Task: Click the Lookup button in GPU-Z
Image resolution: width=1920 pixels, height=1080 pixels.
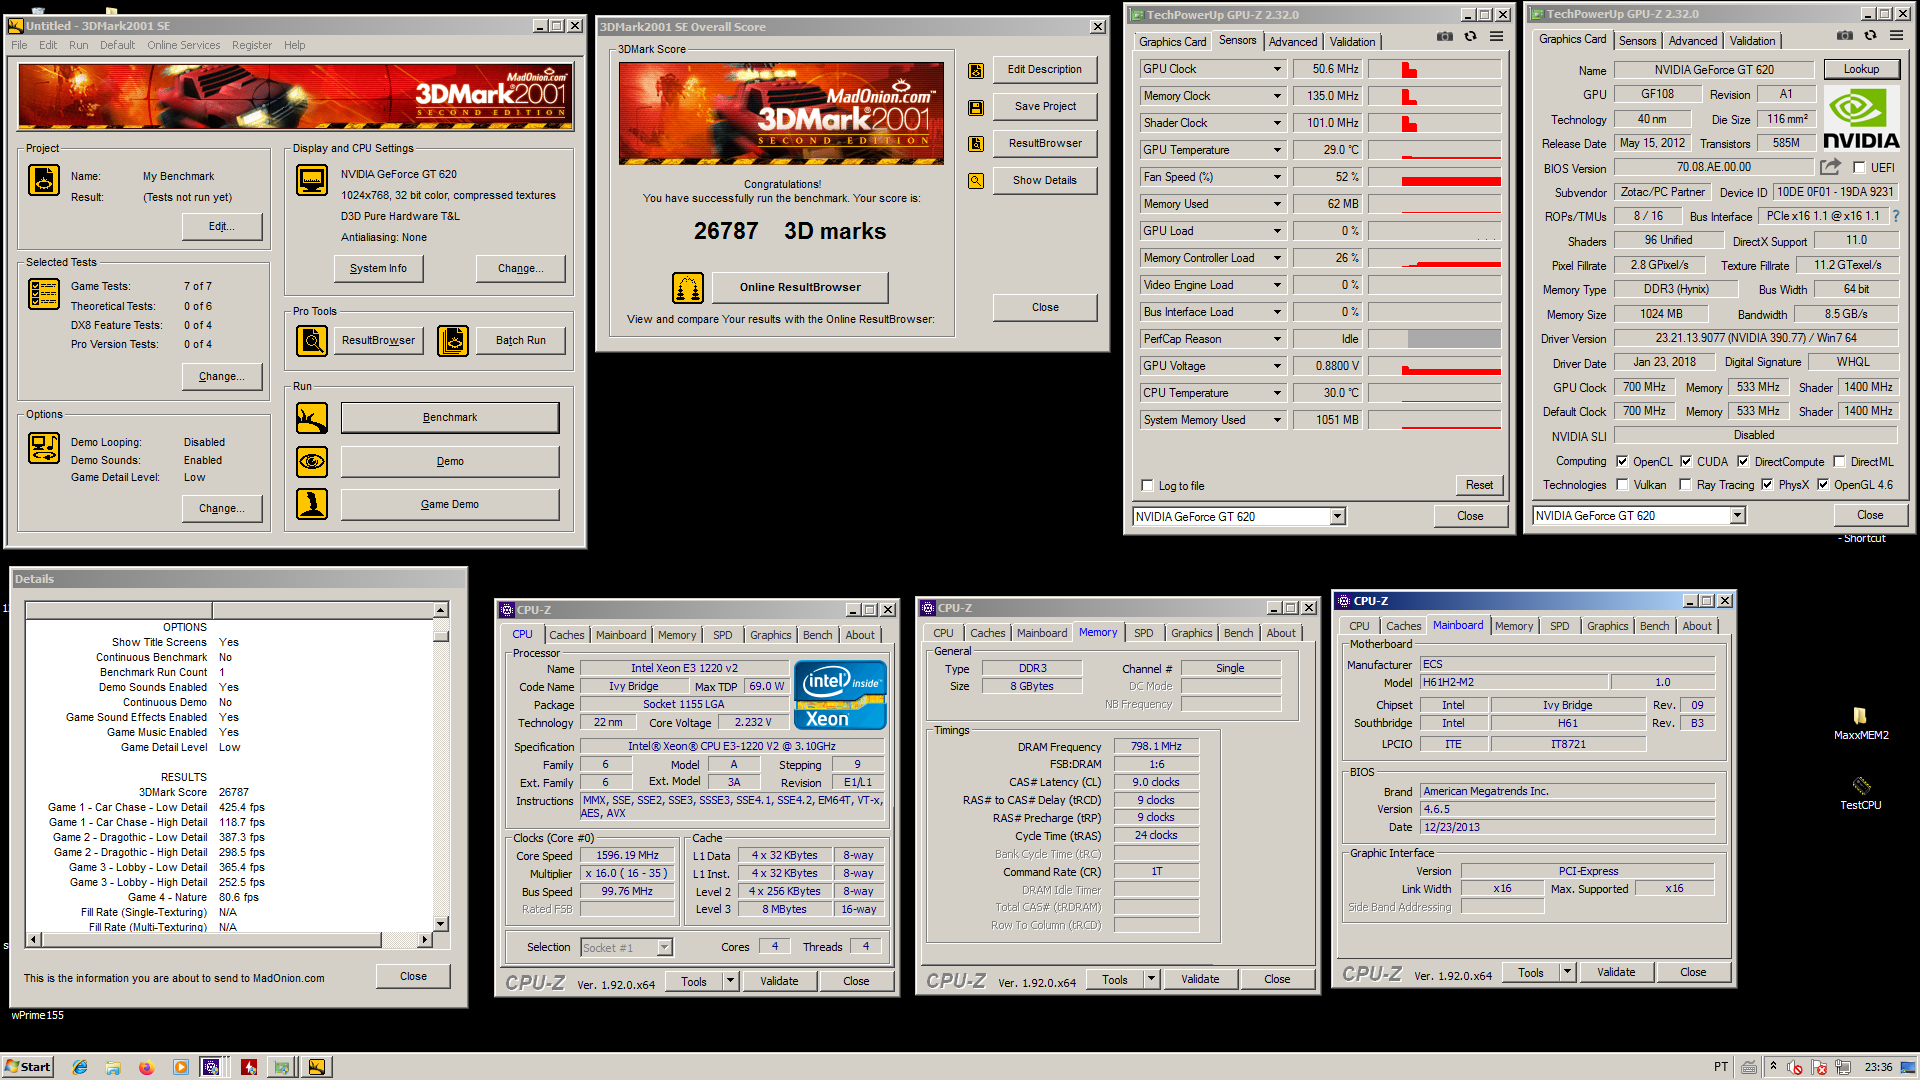Action: tap(1861, 69)
